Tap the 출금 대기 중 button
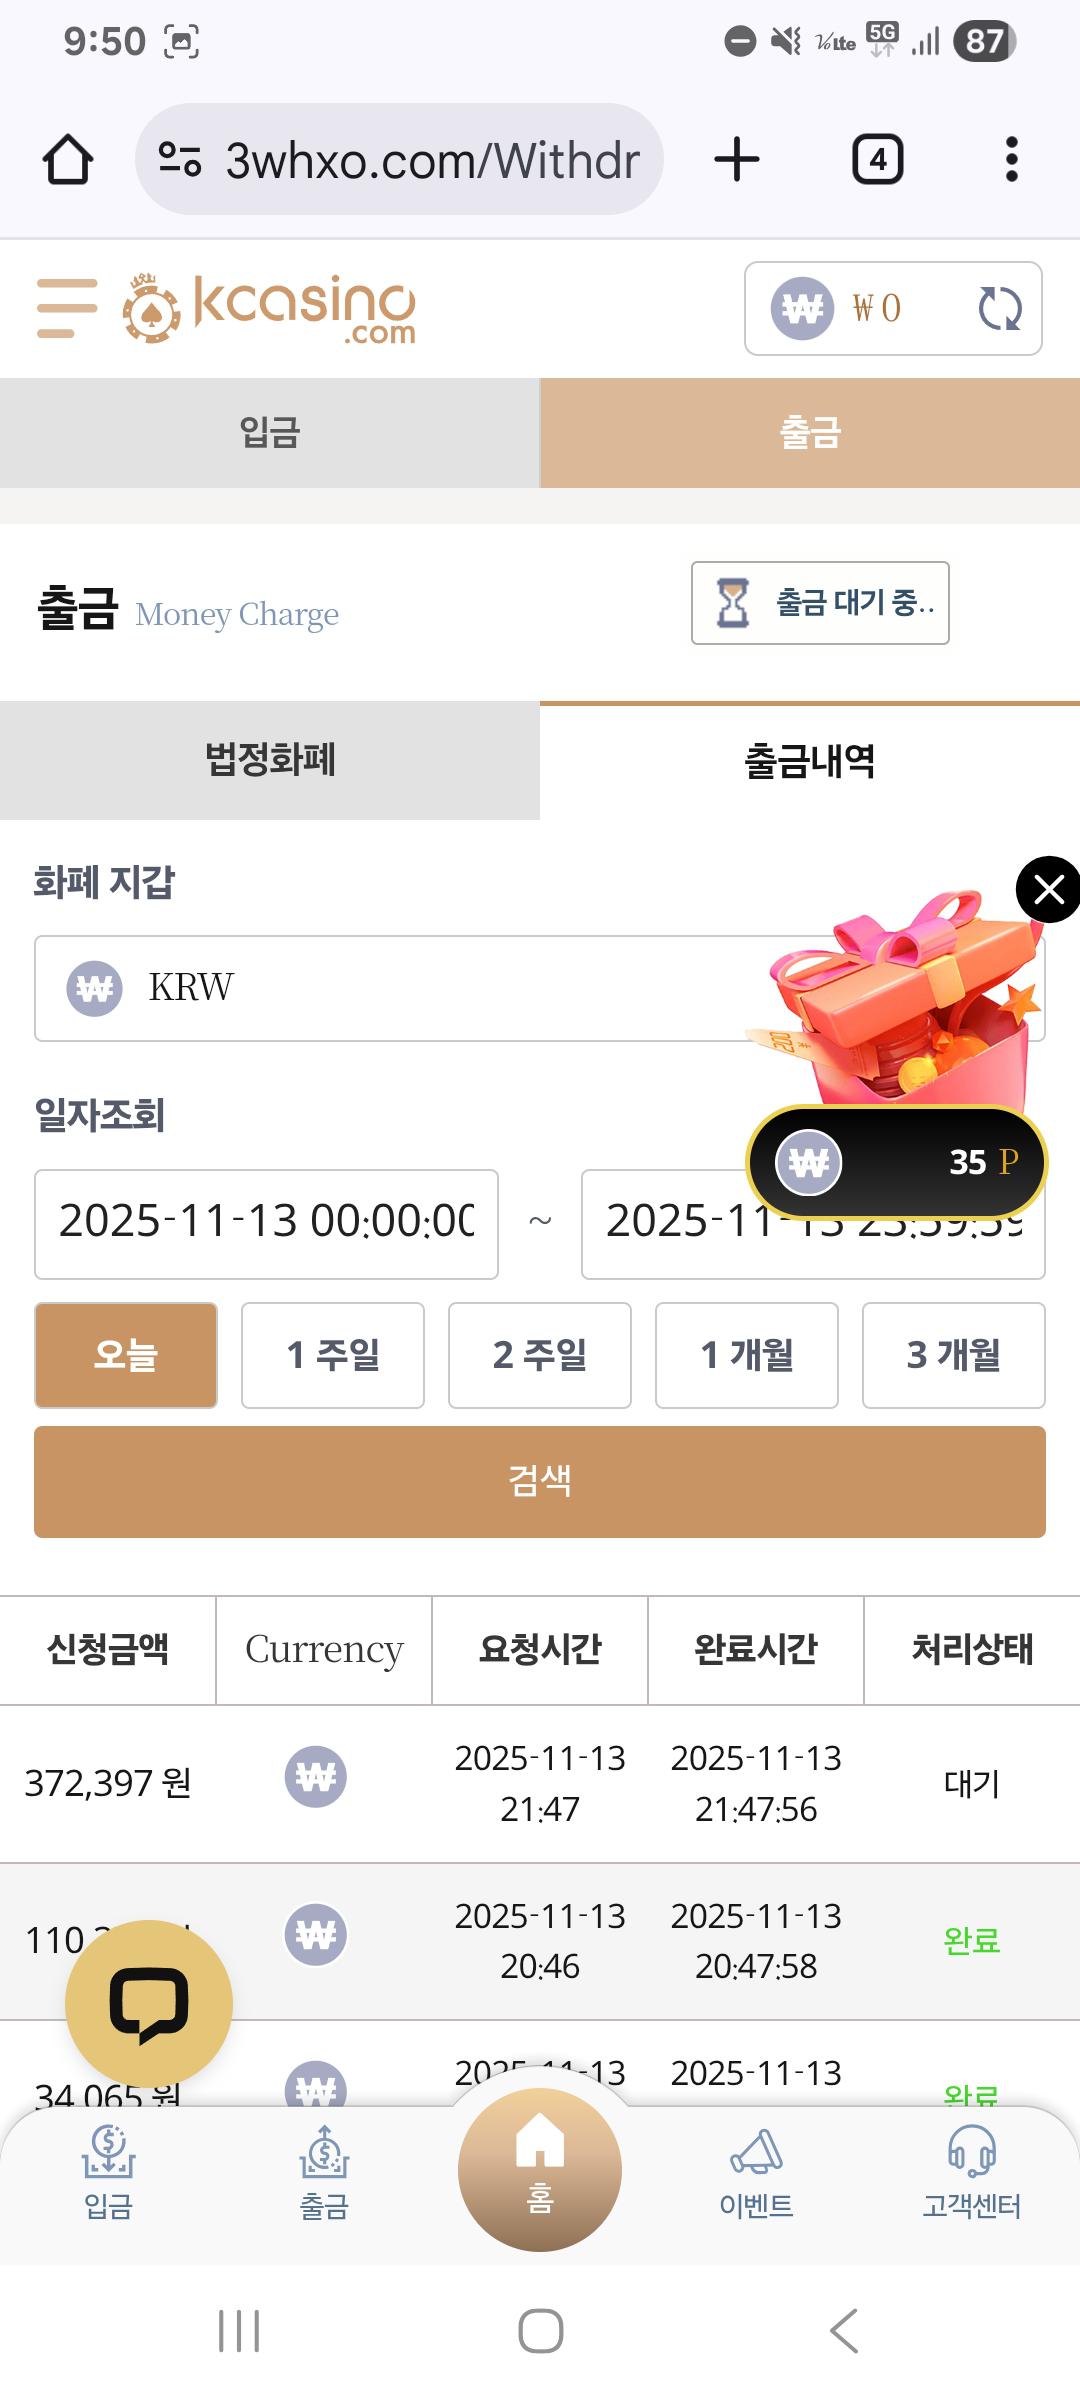The width and height of the screenshot is (1080, 2400). pos(820,603)
